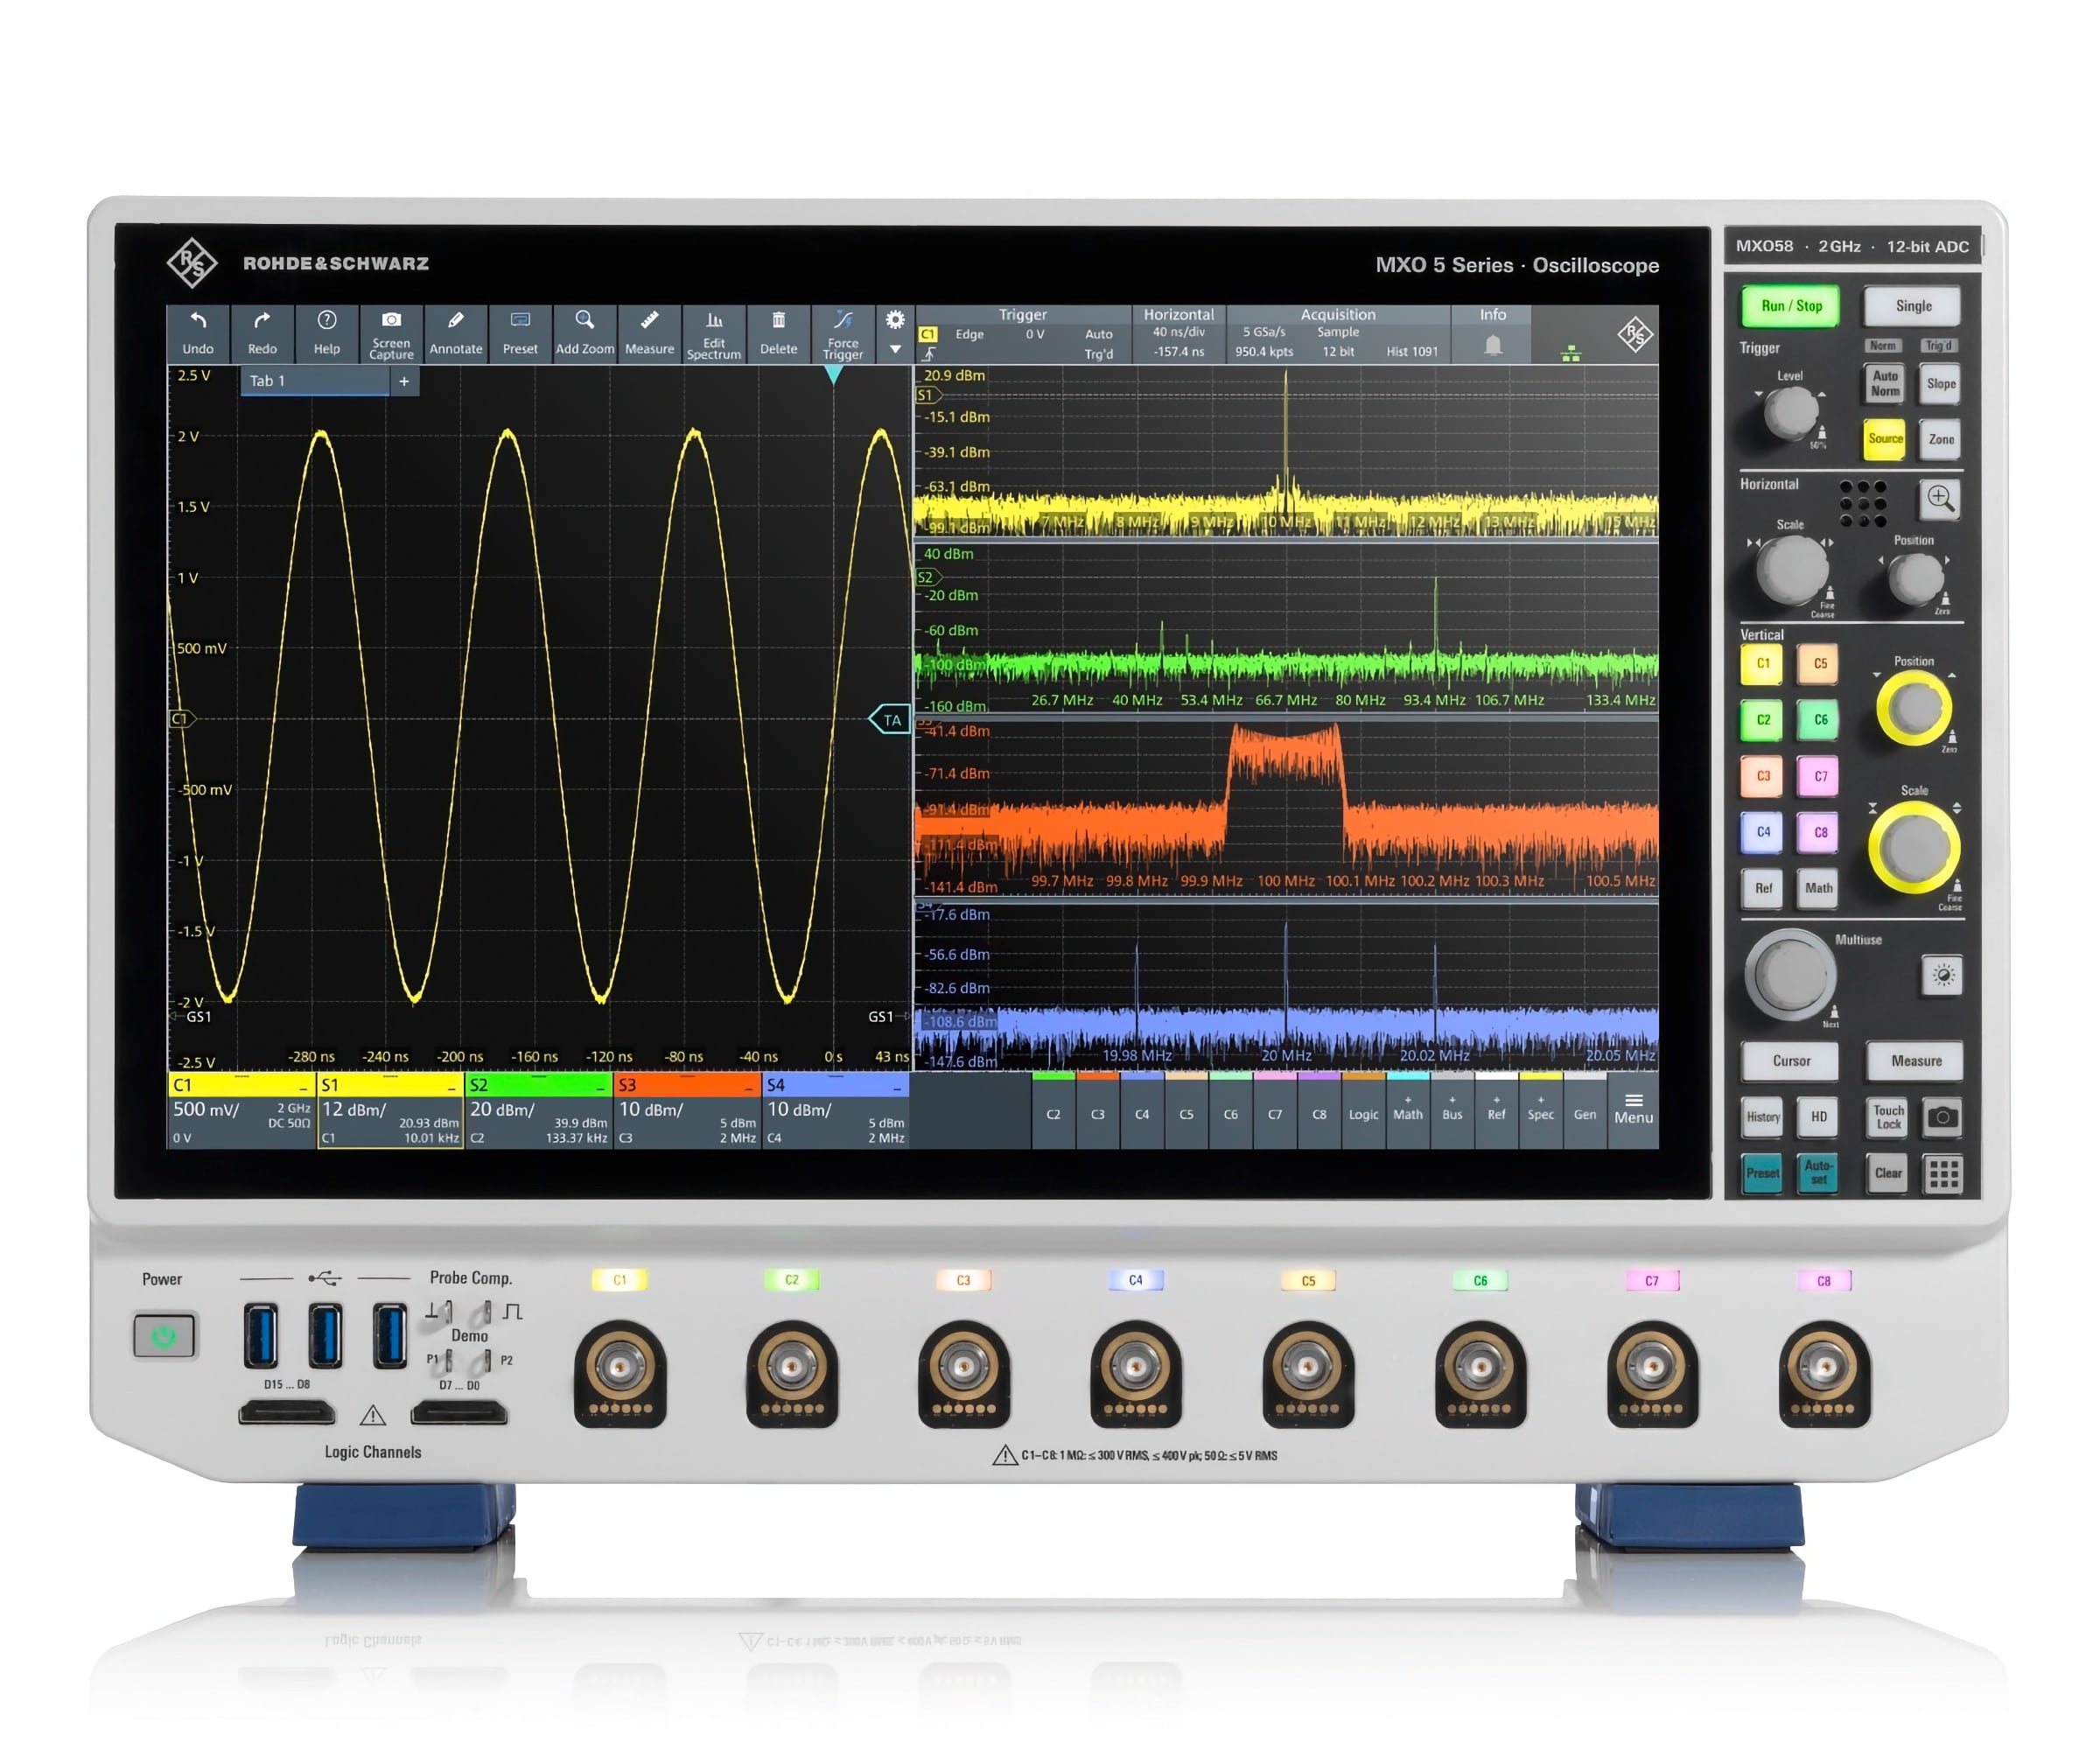This screenshot has height=1750, width=2100.
Task: Tap the TA trigger level marker
Action: point(889,720)
